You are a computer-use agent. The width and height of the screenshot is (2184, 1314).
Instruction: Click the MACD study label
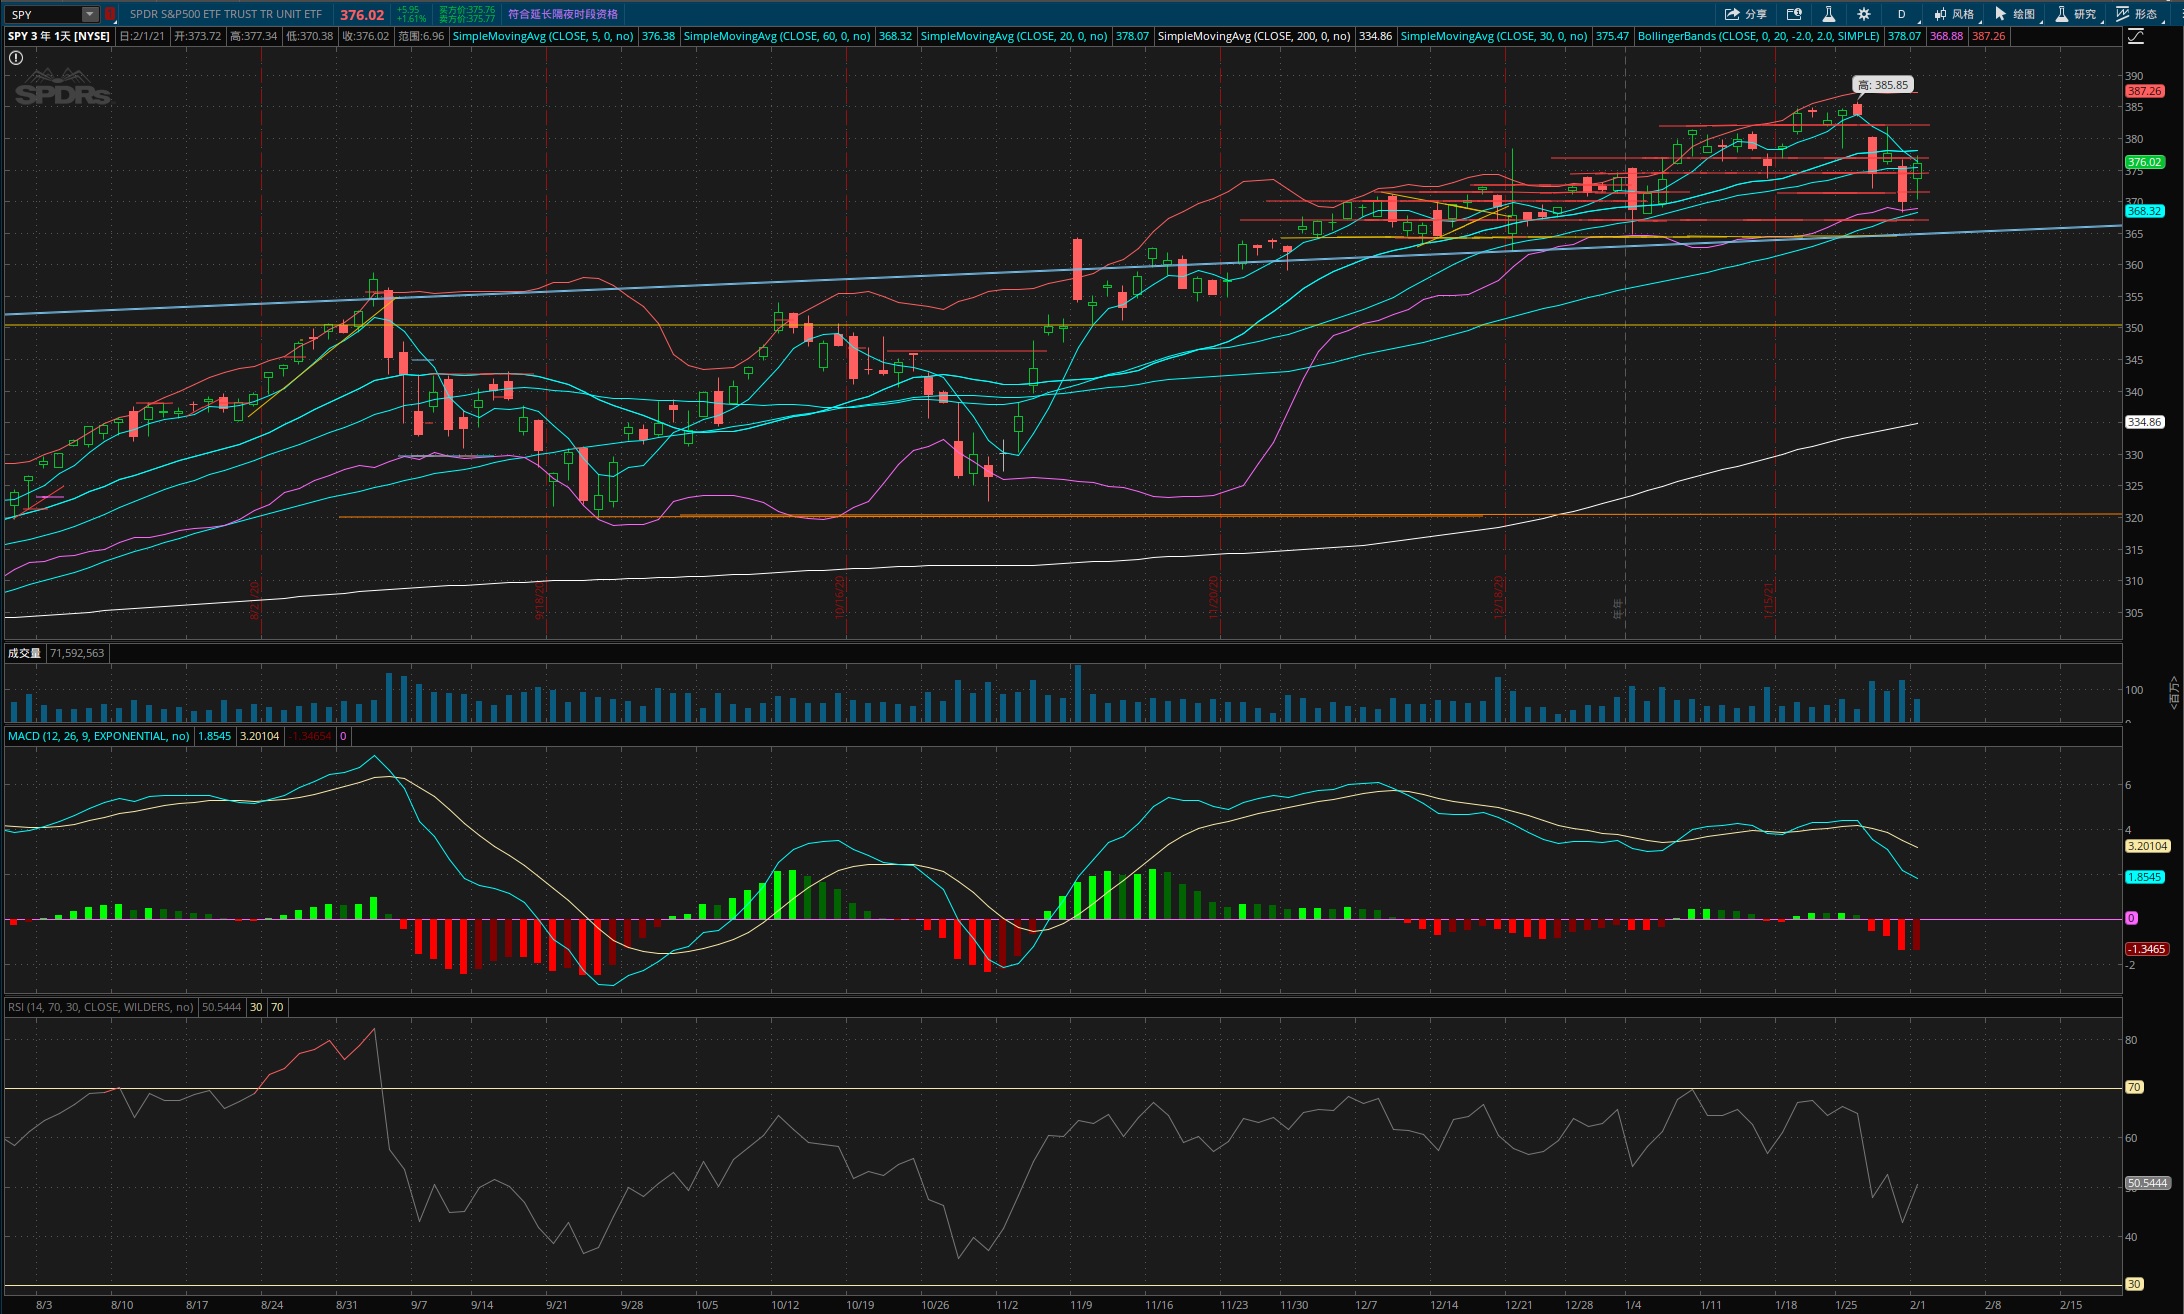[x=98, y=736]
